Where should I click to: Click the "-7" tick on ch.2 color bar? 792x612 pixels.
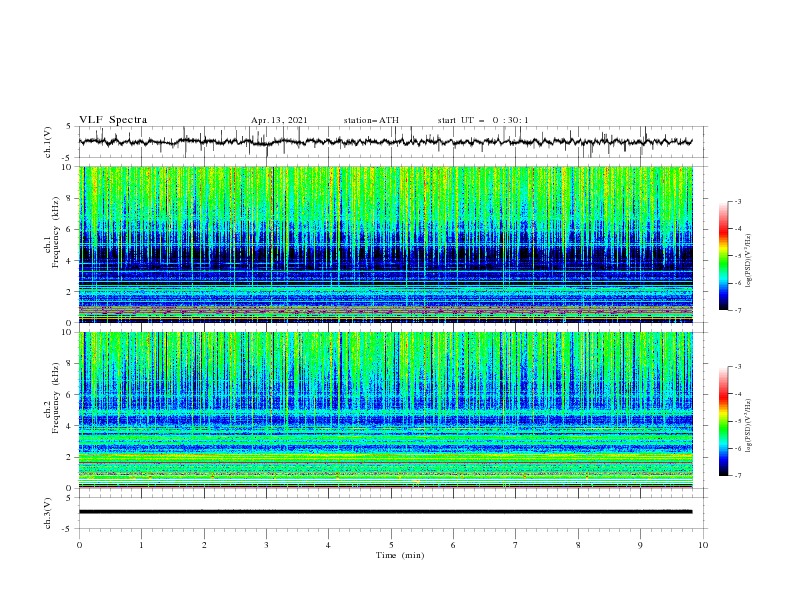point(738,476)
